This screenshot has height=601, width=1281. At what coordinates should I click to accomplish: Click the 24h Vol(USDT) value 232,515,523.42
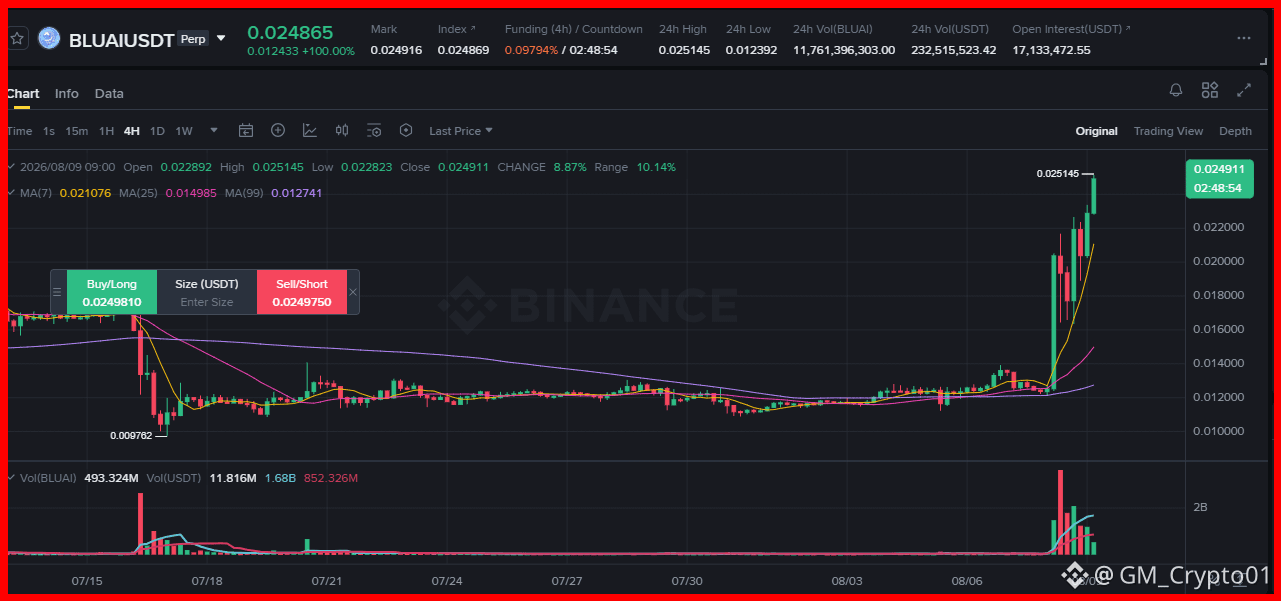point(954,50)
